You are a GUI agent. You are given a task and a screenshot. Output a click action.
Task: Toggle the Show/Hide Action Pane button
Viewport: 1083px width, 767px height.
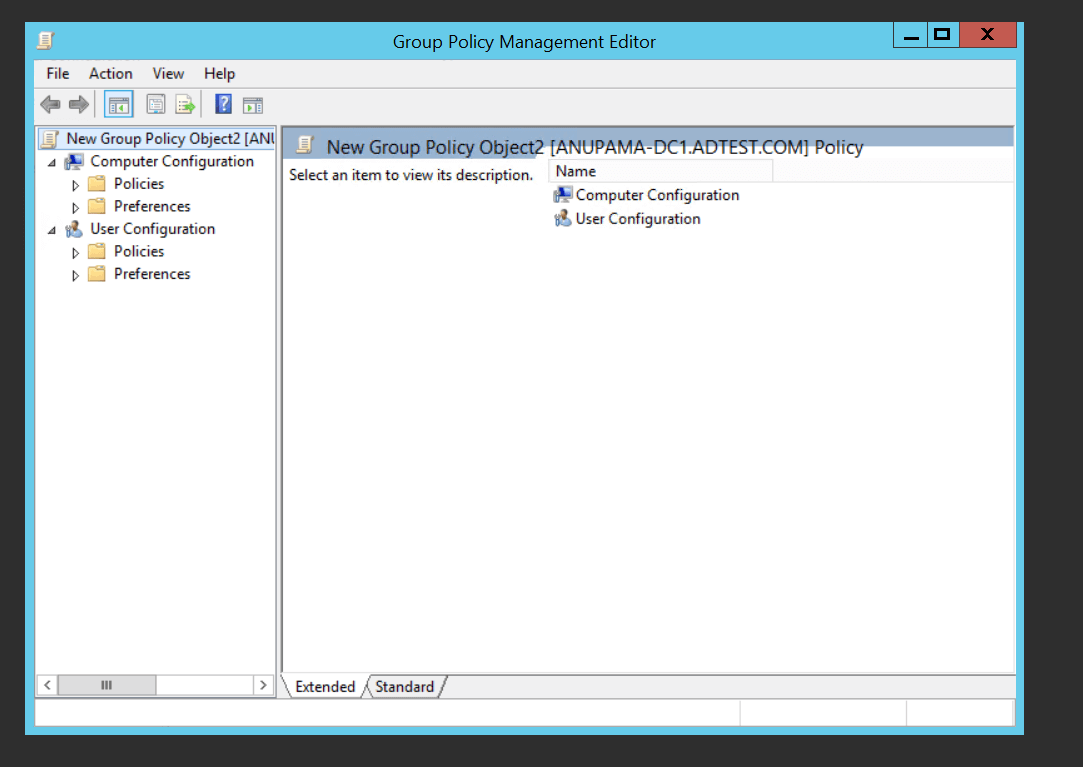pos(253,105)
